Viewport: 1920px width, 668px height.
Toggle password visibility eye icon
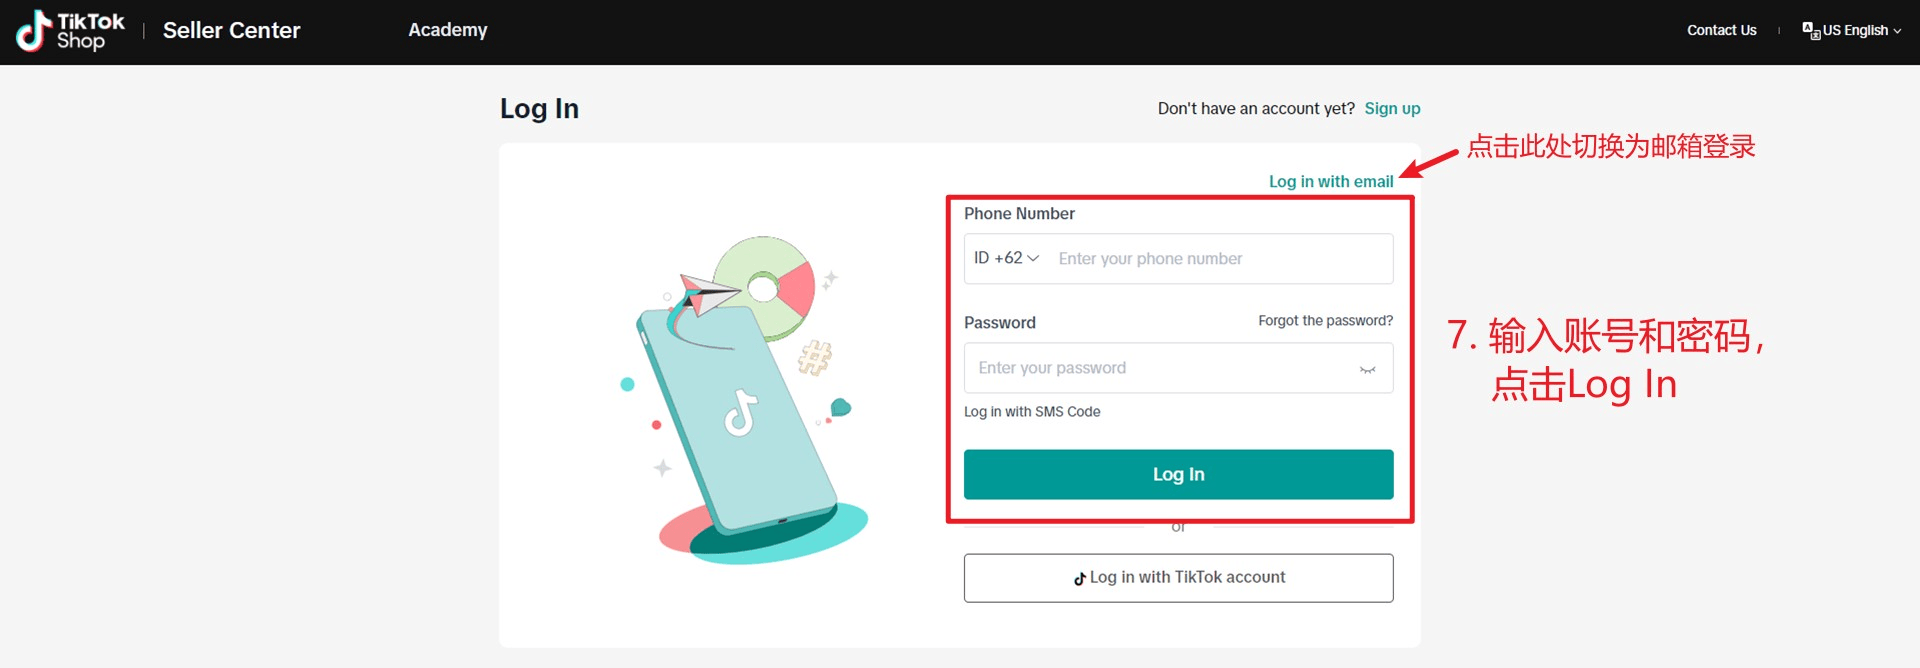(1367, 369)
